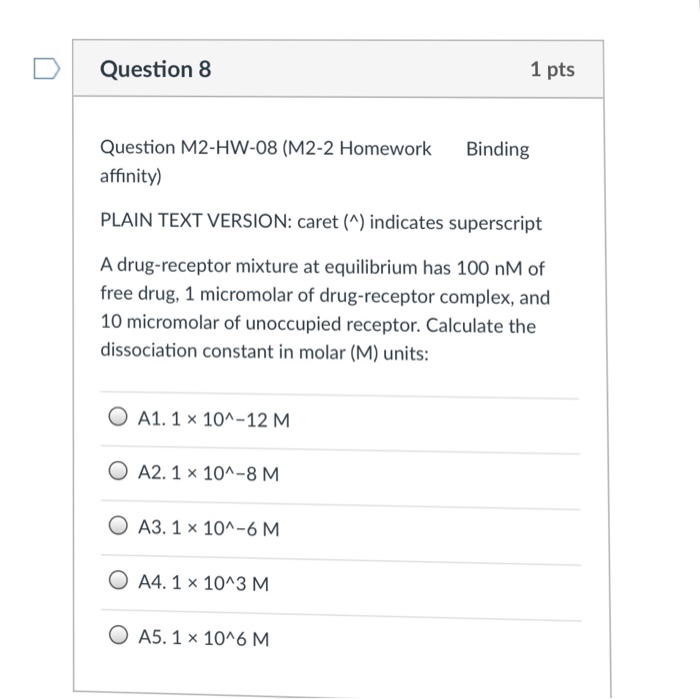The width and height of the screenshot is (700, 699).
Task: Select radio button for answer A1
Action: click(x=118, y=416)
